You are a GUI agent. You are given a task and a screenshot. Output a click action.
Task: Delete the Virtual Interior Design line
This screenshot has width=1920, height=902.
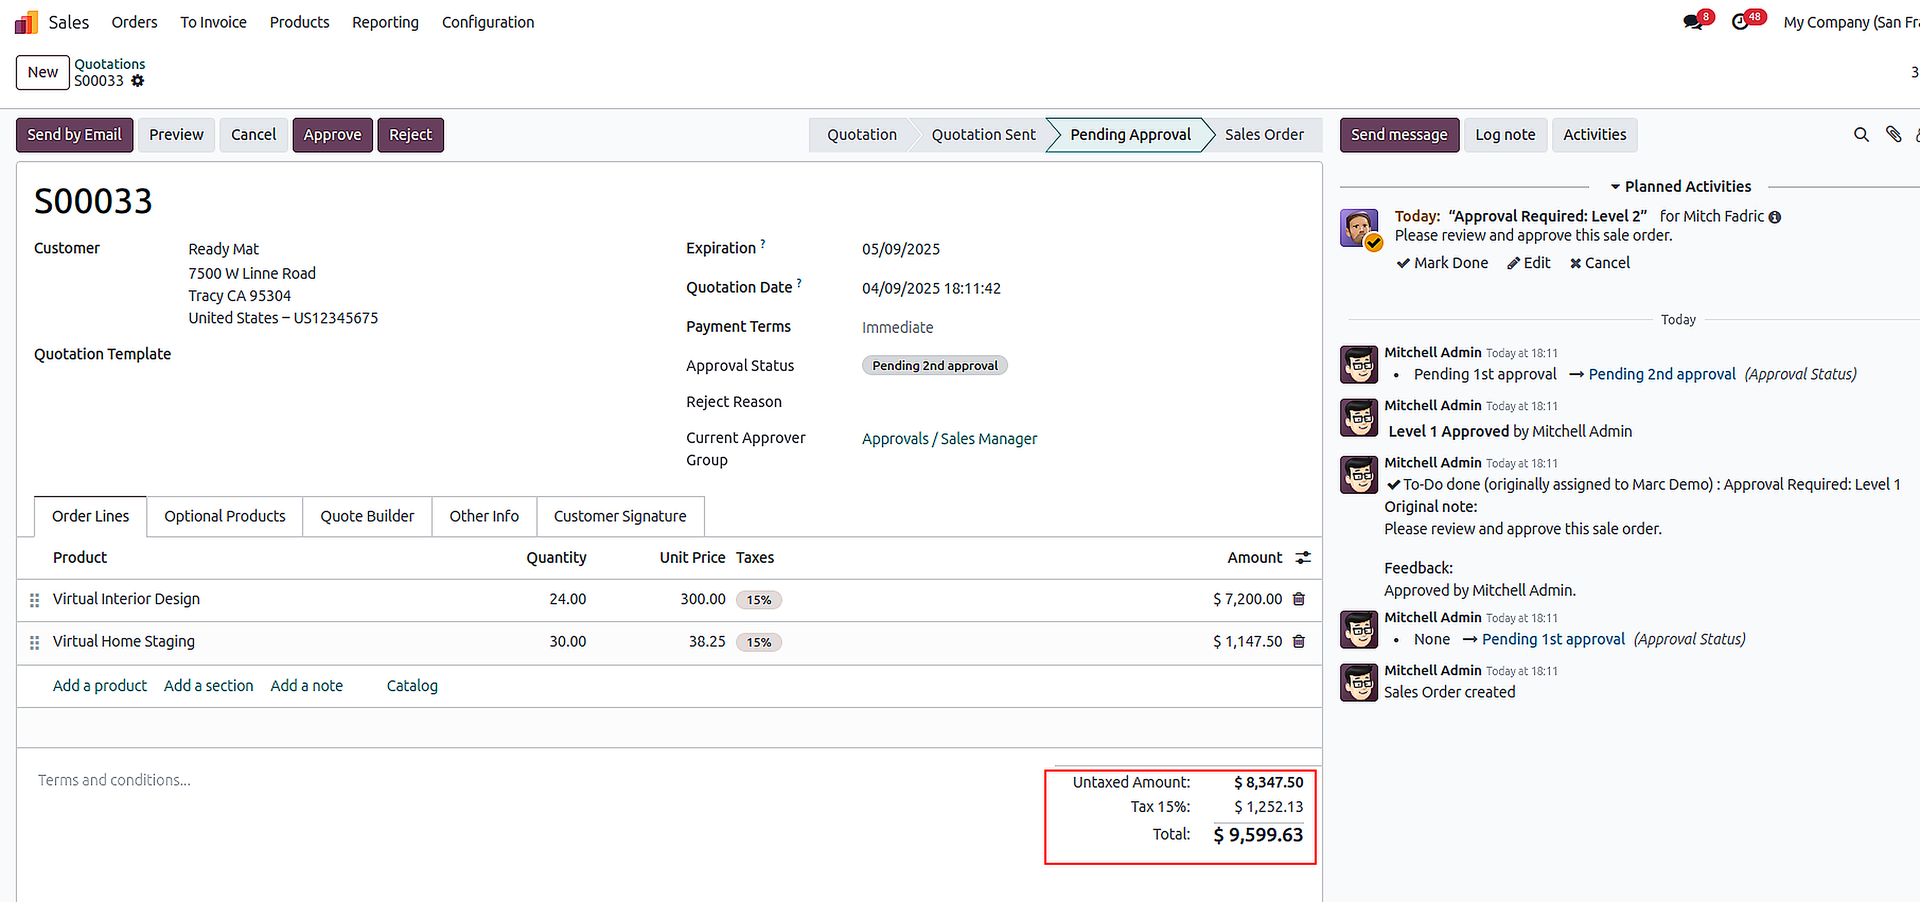(x=1299, y=599)
